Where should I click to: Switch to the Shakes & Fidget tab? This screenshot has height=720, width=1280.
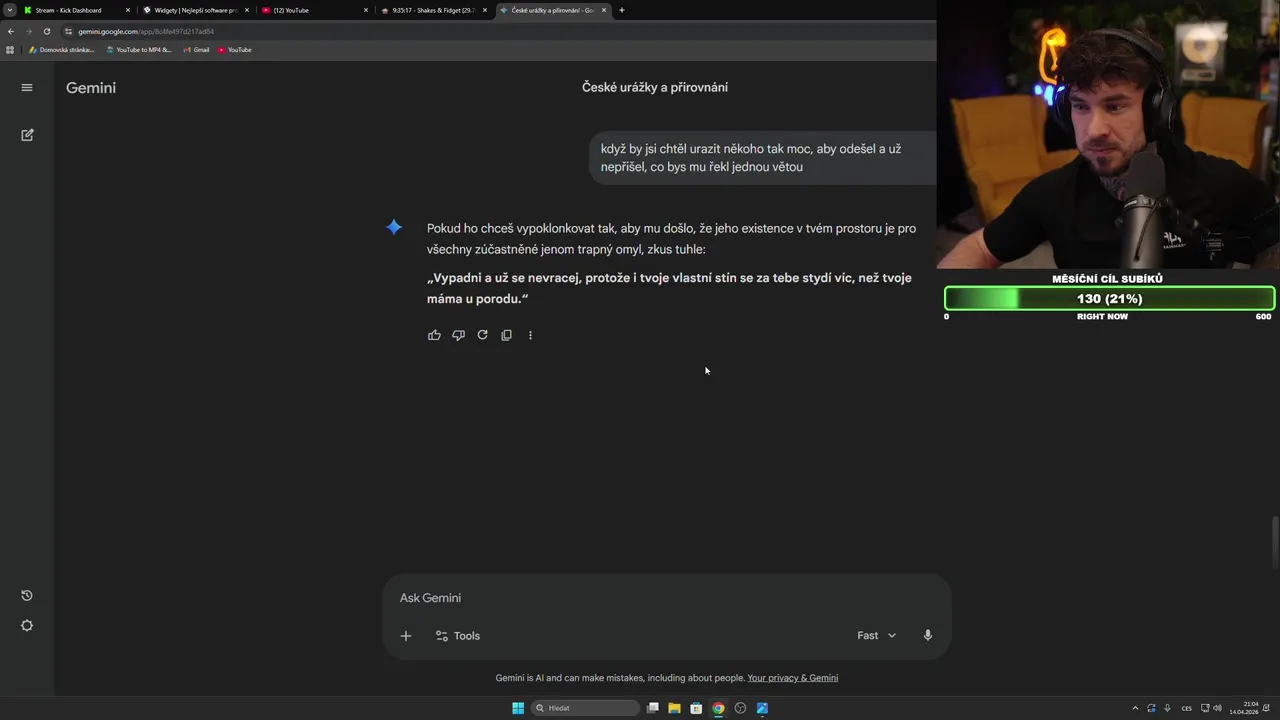click(436, 10)
